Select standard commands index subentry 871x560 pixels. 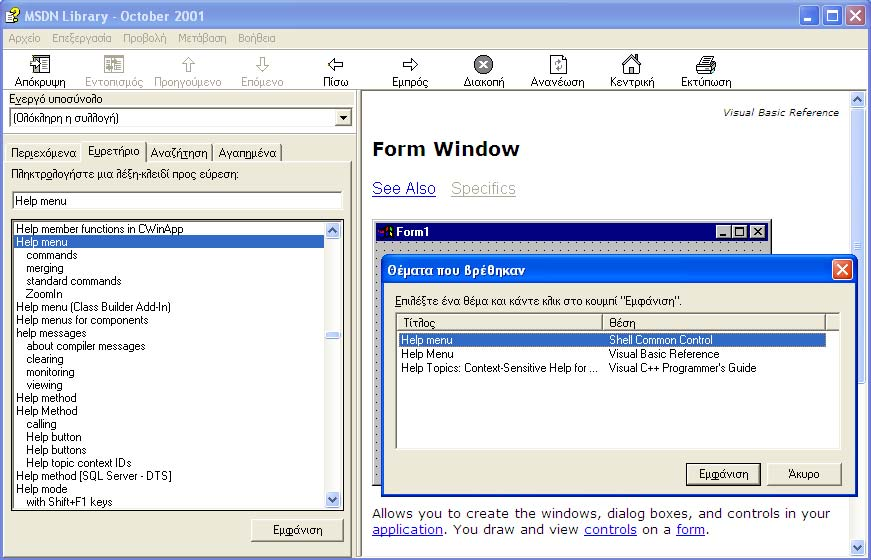[73, 281]
